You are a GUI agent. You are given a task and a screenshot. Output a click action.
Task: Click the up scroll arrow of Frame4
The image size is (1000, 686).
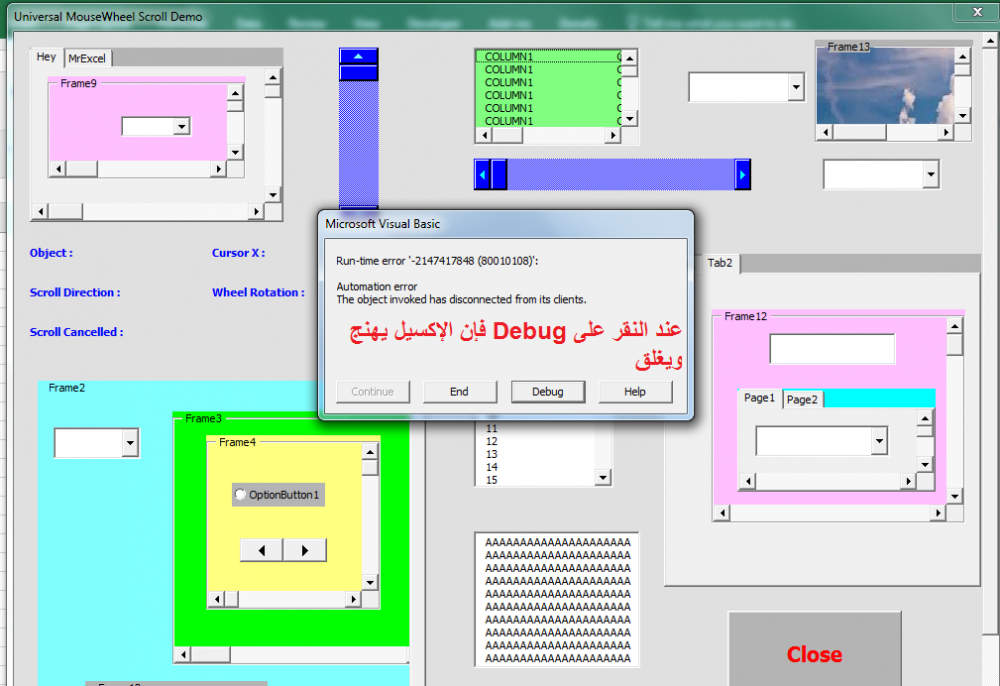coord(371,451)
